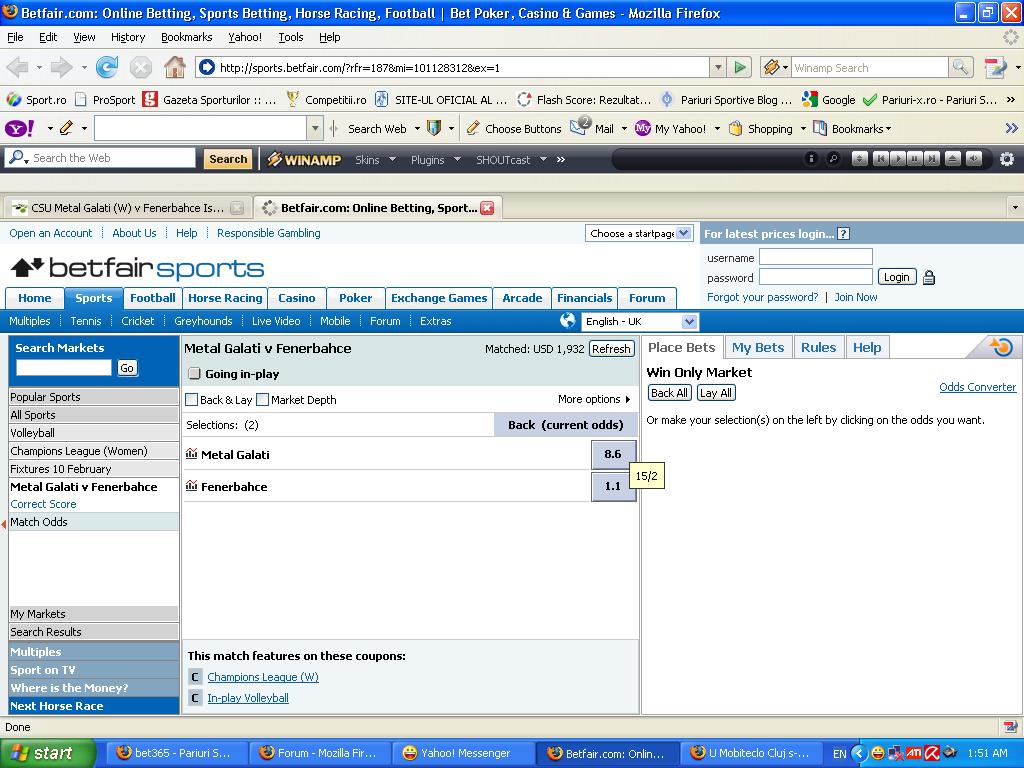1024x768 pixels.
Task: Open the Tools menu
Action: [291, 37]
